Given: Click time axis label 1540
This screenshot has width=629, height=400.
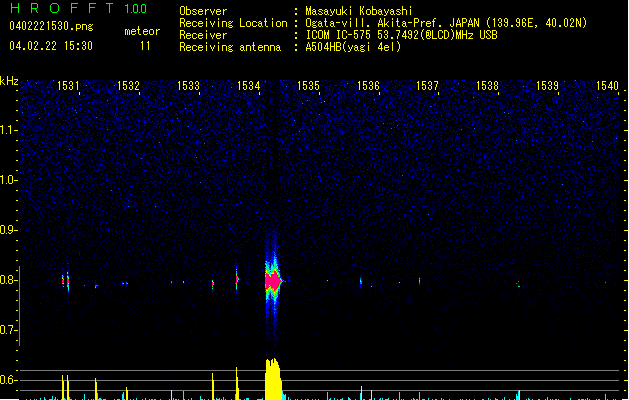Looking at the screenshot, I should click(607, 86).
